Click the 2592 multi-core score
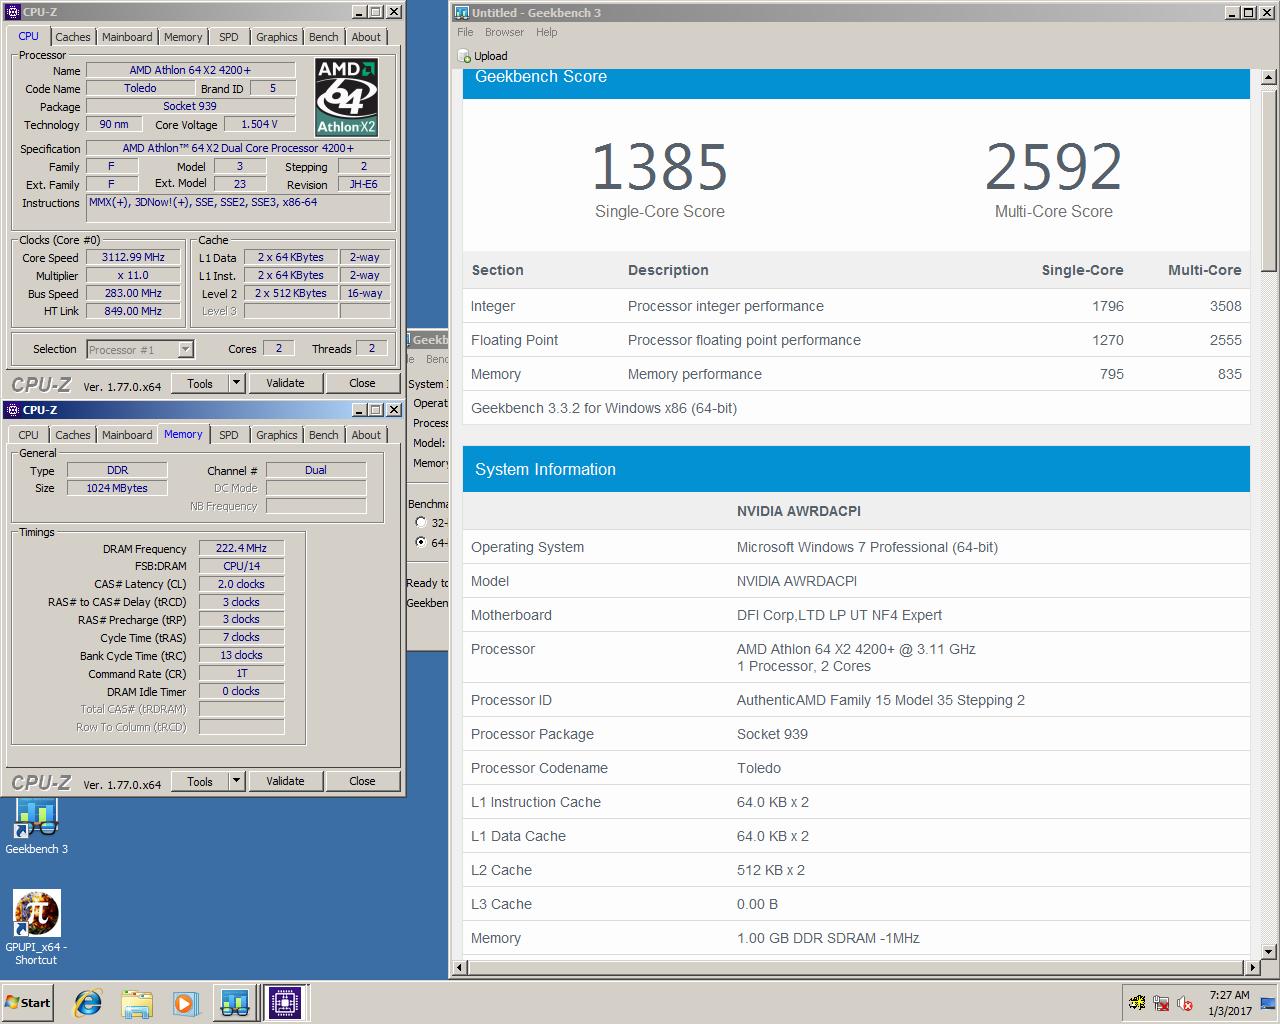The image size is (1280, 1024). [x=1053, y=167]
